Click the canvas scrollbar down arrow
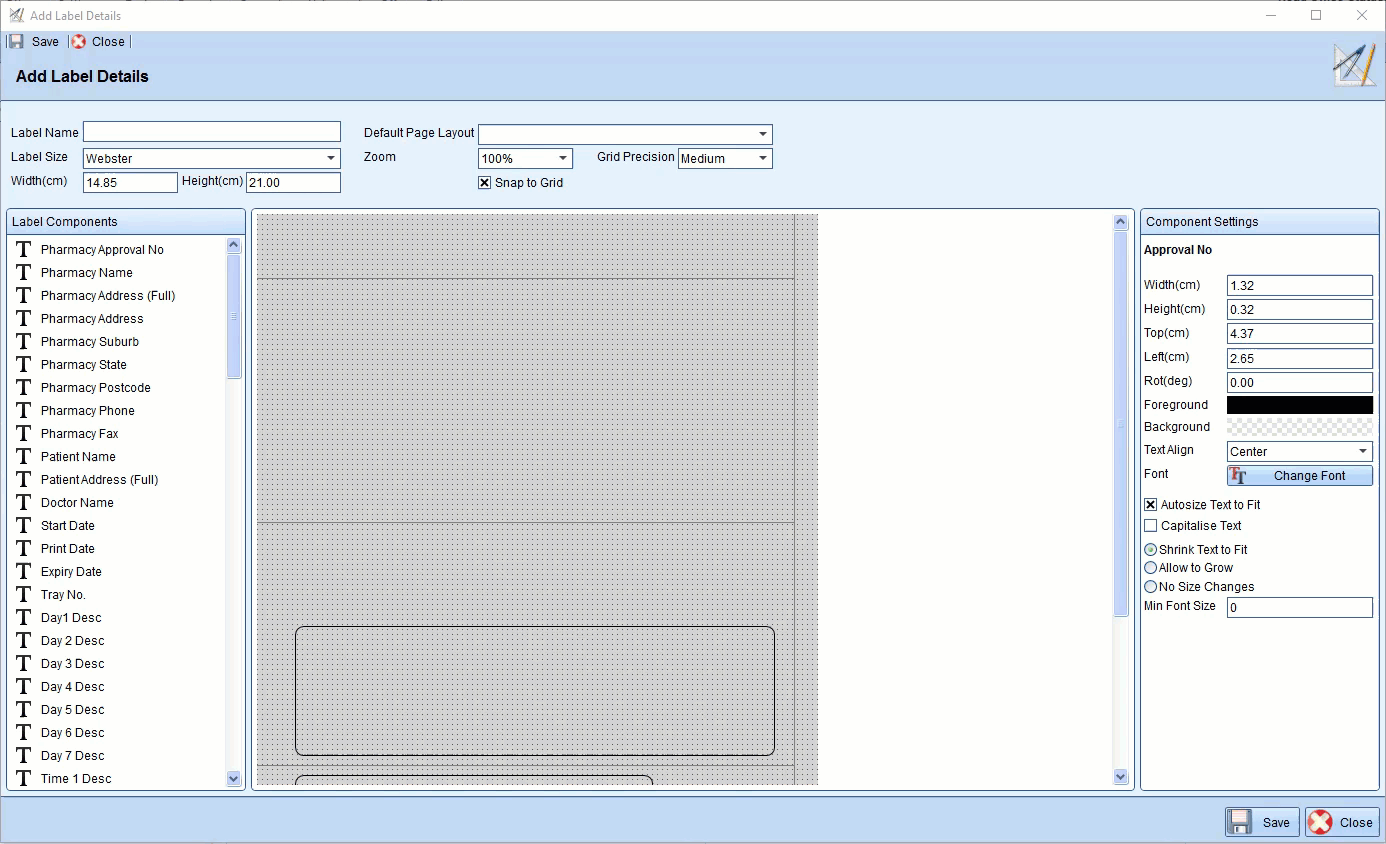The height and width of the screenshot is (844, 1386). tap(1120, 776)
